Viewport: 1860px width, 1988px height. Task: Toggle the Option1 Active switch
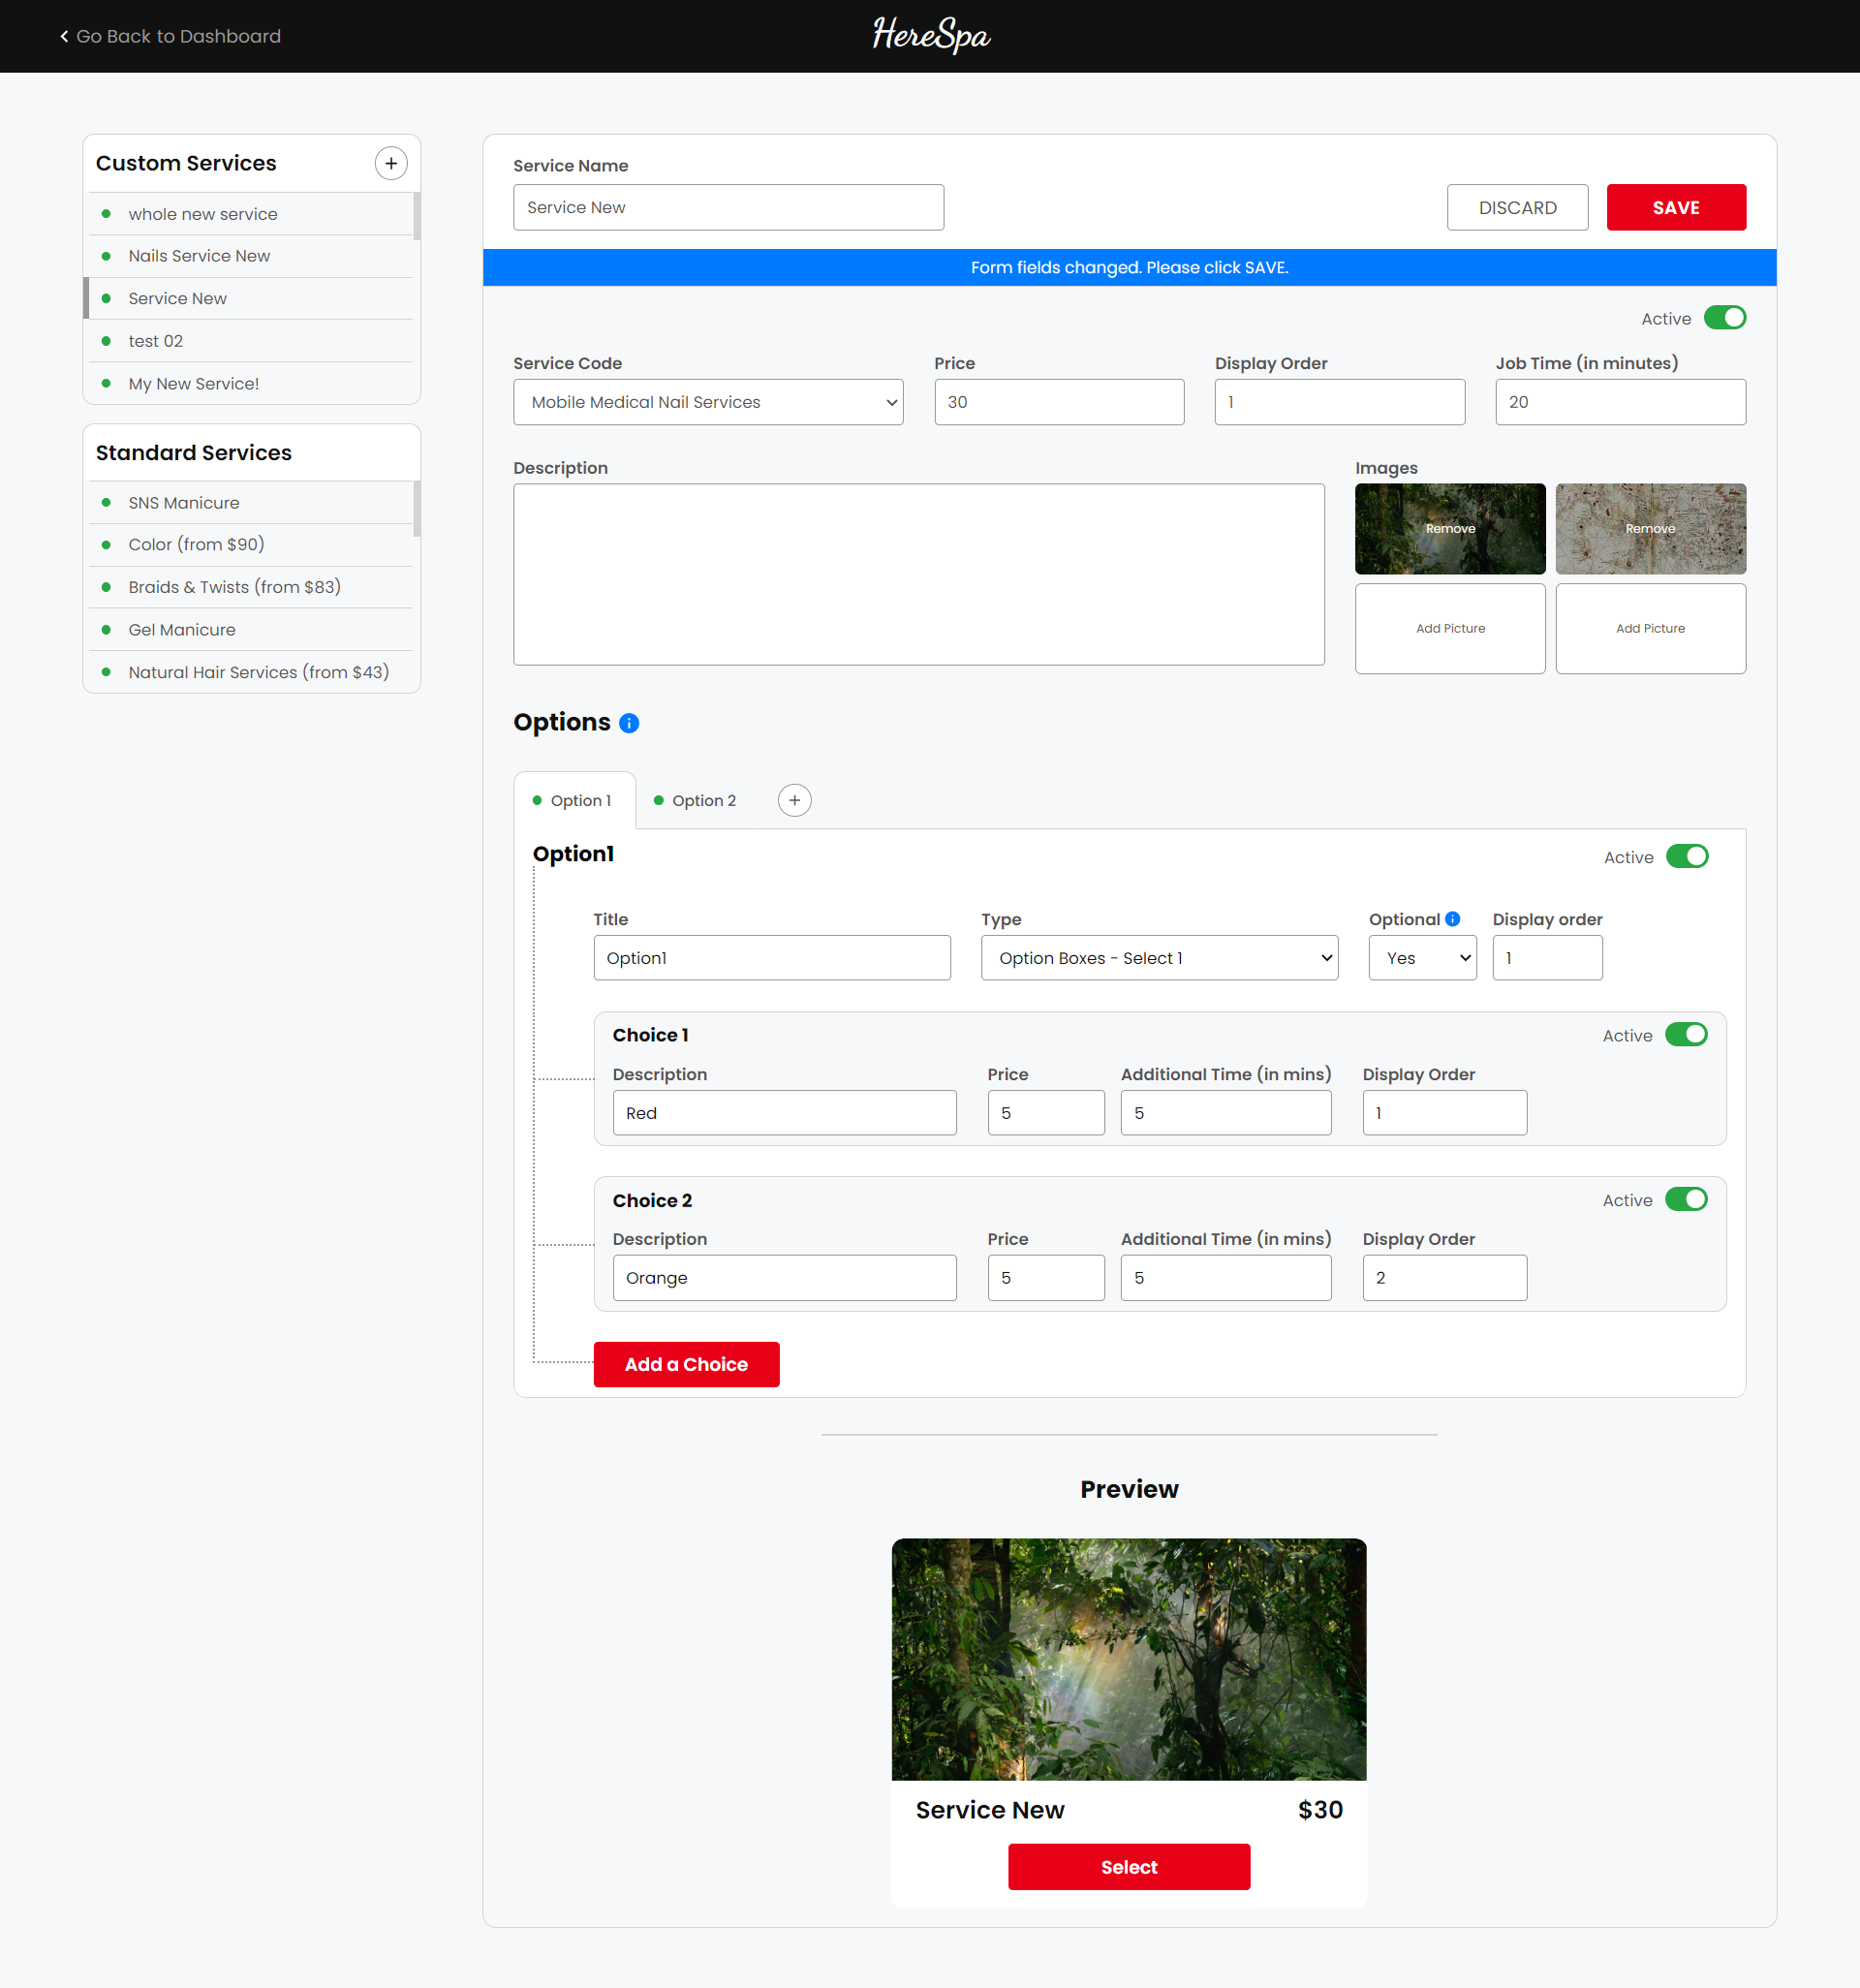(x=1688, y=856)
